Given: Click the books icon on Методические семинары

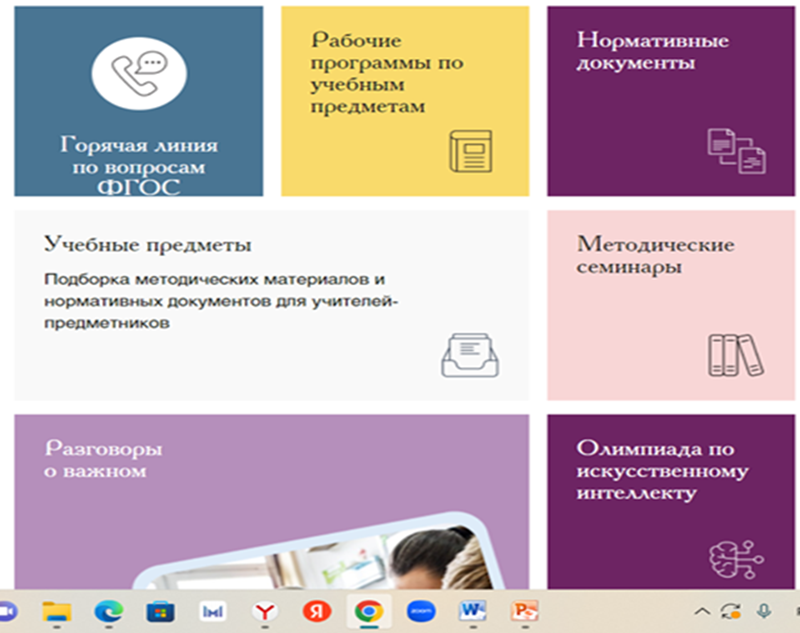Looking at the screenshot, I should [735, 354].
